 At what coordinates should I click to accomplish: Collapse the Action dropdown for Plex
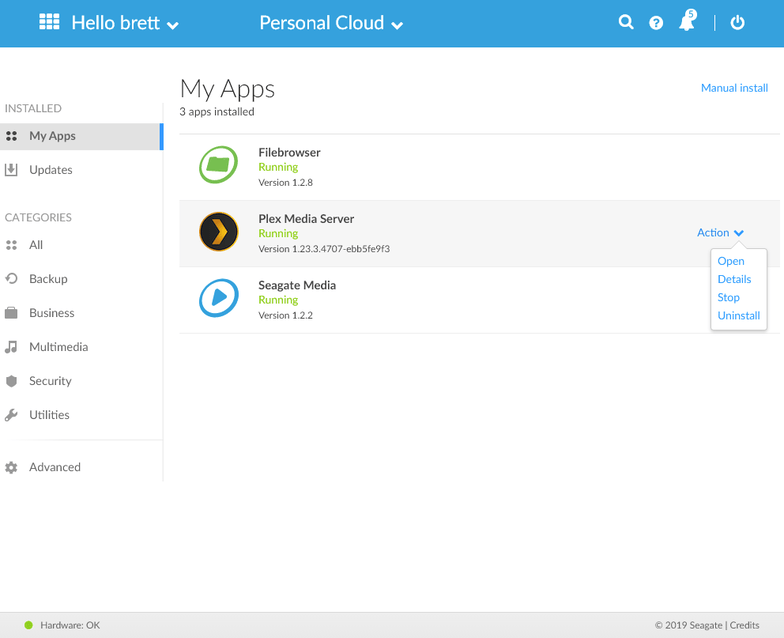click(x=720, y=232)
